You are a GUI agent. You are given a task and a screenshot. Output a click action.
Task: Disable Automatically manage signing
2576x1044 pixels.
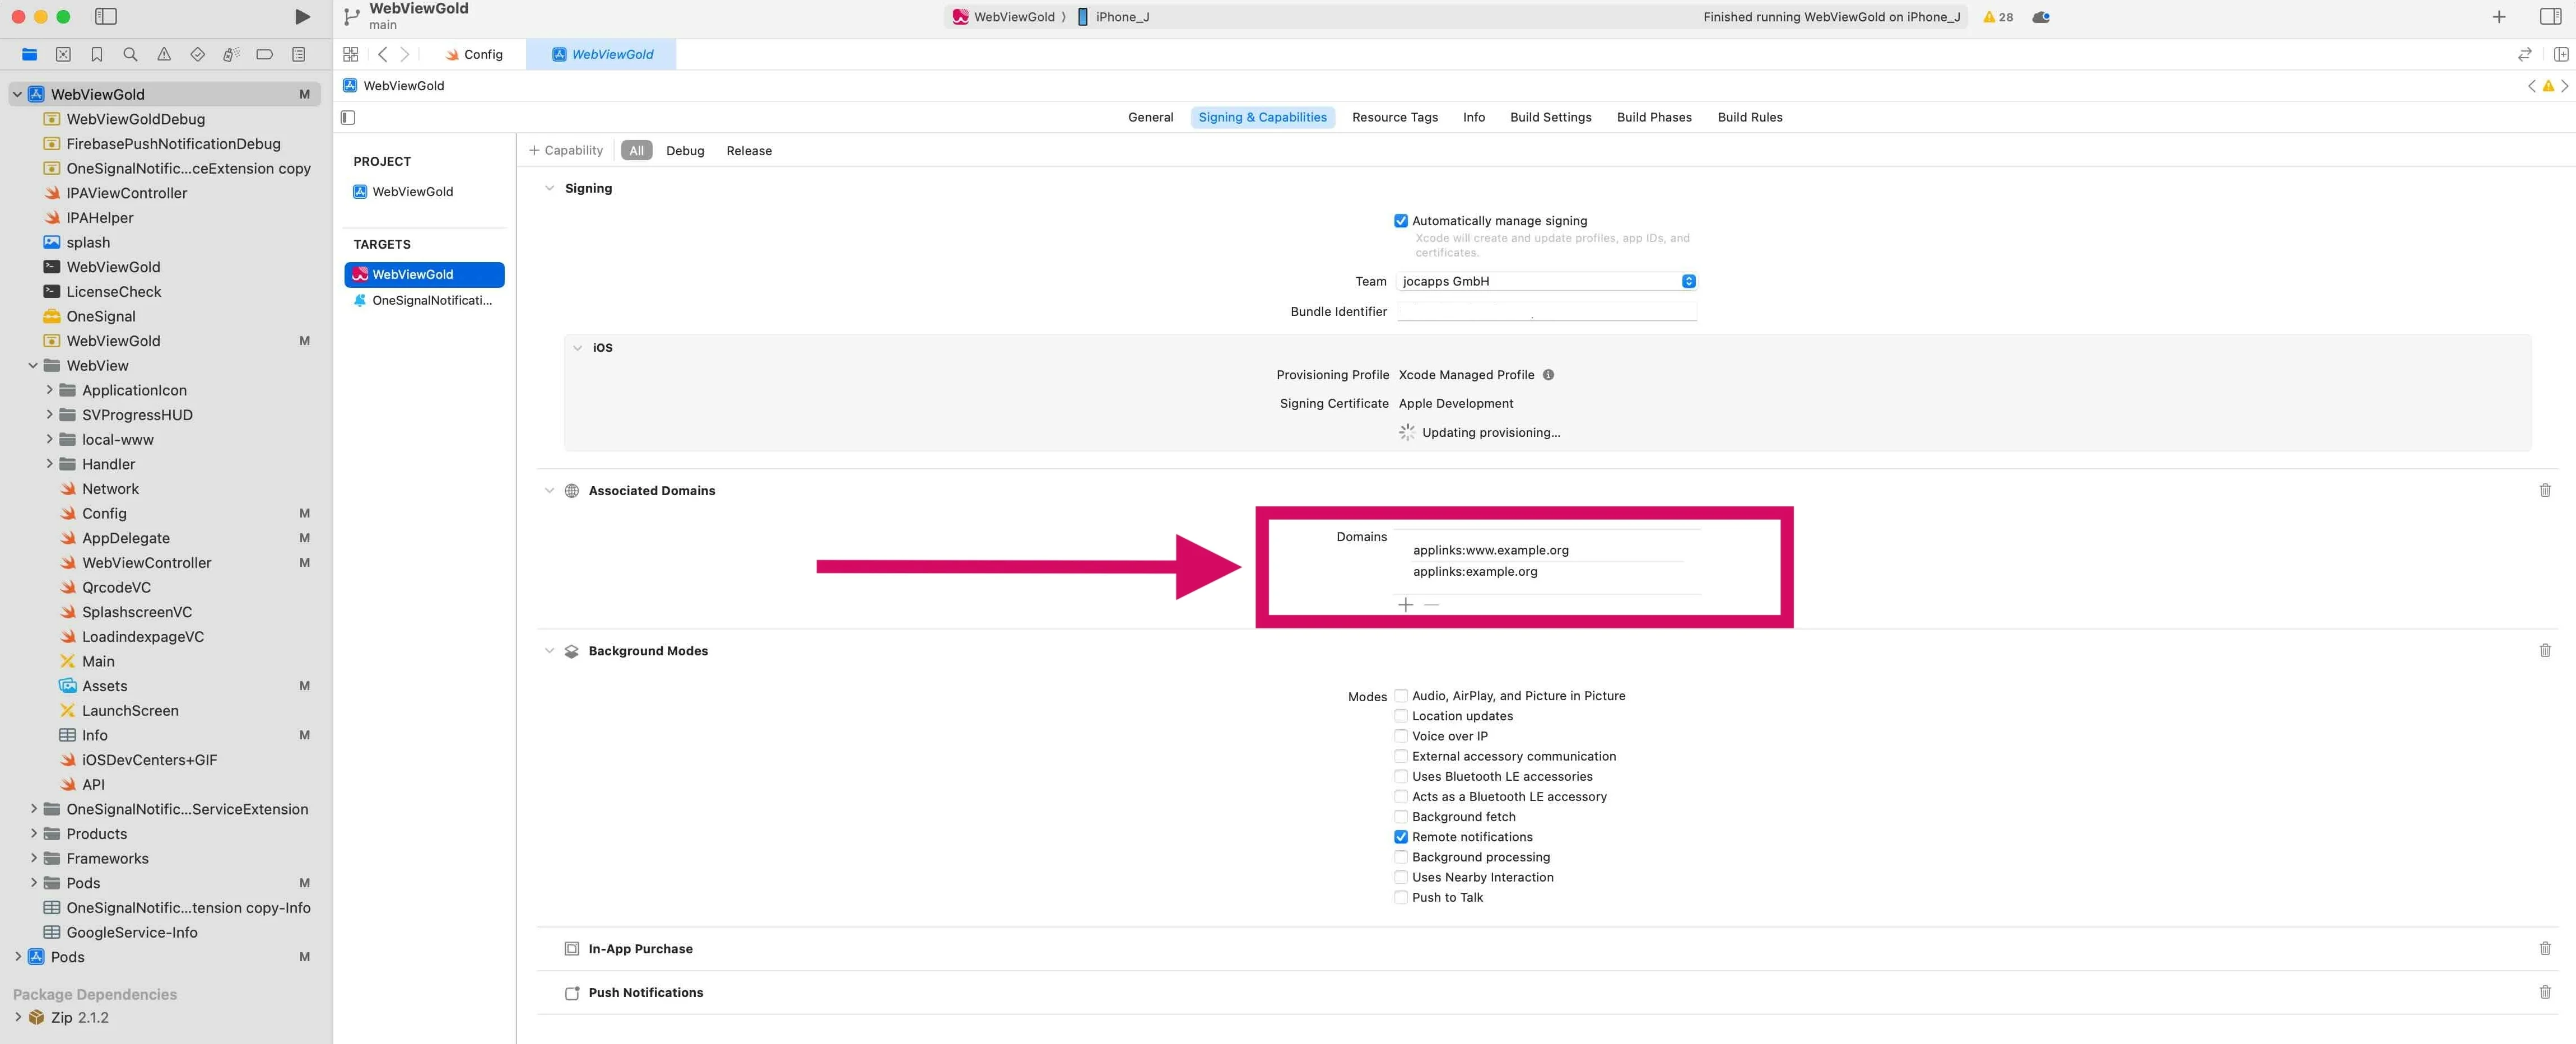[1401, 220]
